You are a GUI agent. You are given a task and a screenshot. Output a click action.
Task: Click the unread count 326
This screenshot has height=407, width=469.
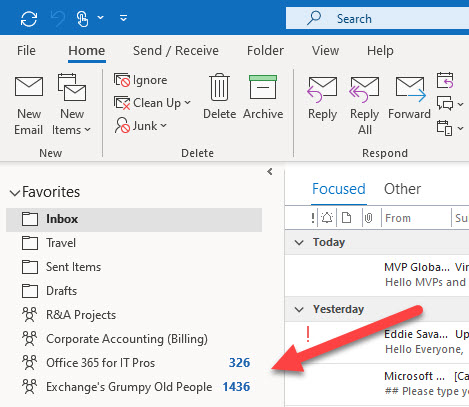coord(239,363)
